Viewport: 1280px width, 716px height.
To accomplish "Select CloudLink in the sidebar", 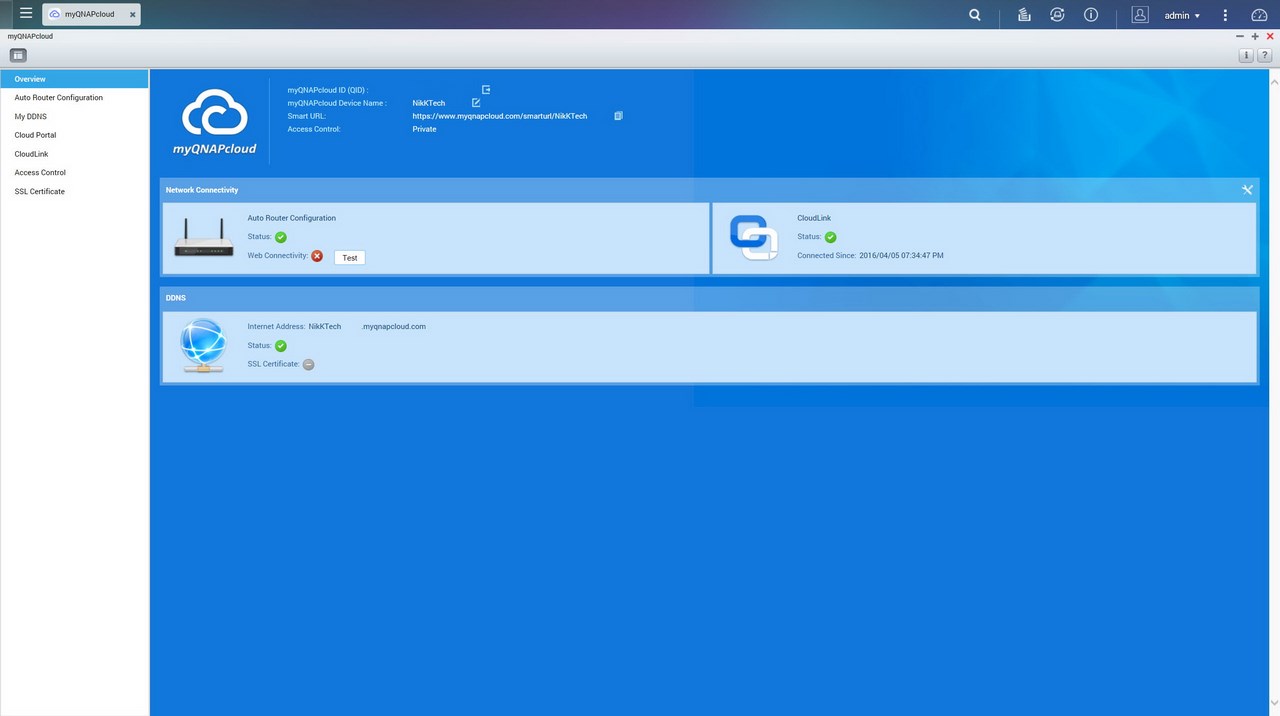I will [x=74, y=154].
